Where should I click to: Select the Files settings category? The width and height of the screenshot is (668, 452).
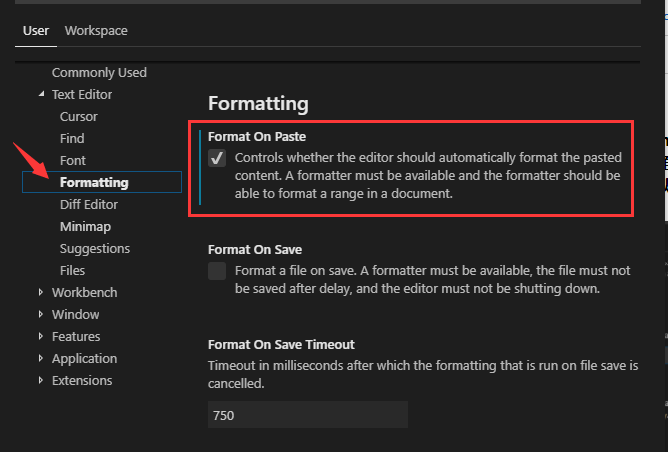(72, 270)
